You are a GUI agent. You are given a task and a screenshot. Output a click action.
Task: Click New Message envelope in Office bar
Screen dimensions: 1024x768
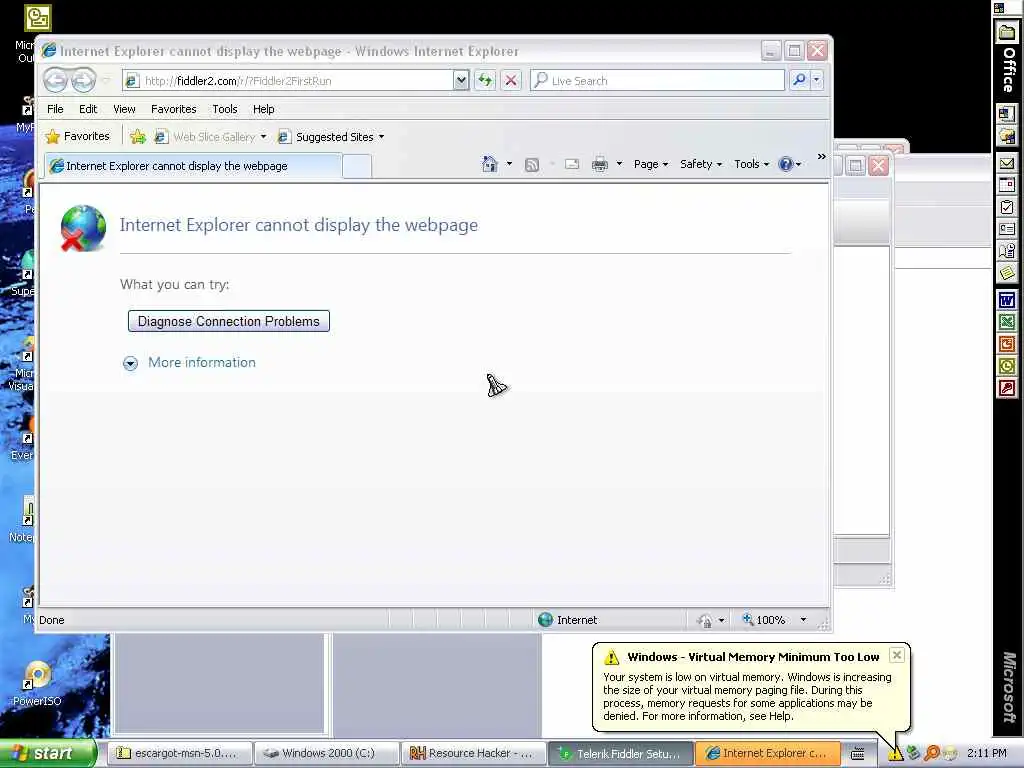point(1006,163)
